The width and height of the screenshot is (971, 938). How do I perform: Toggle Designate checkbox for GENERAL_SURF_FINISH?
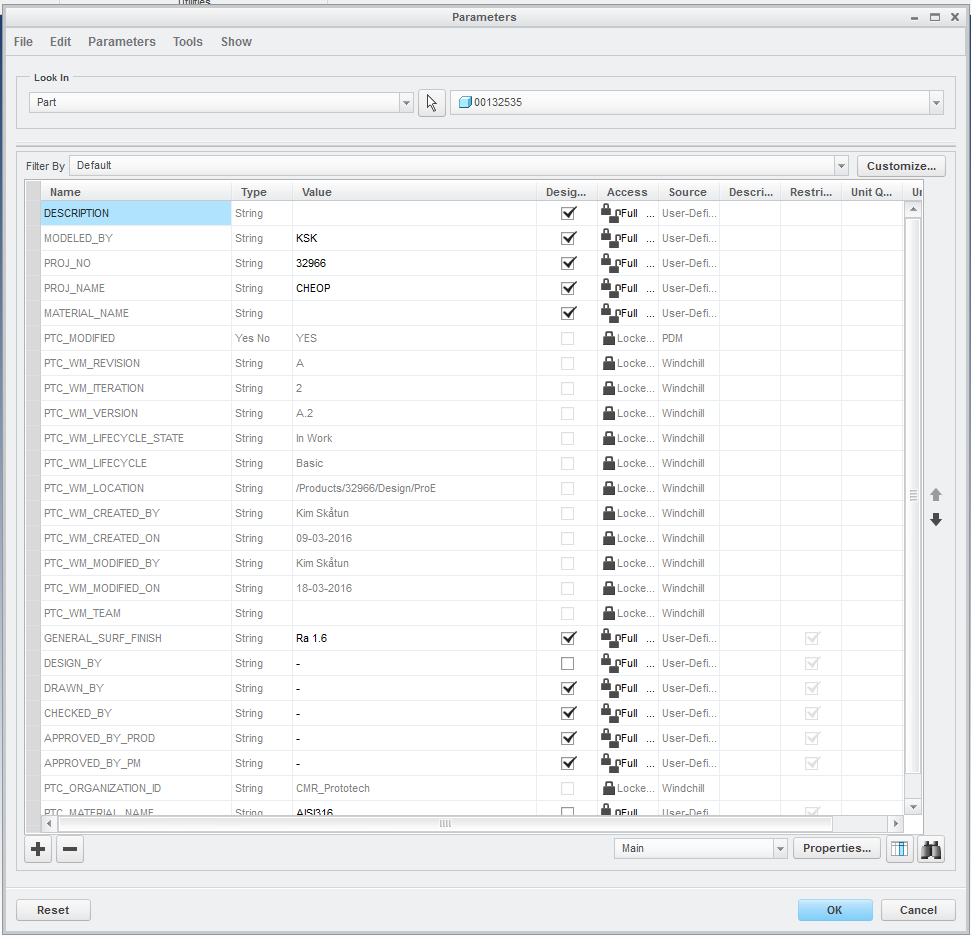click(568, 638)
